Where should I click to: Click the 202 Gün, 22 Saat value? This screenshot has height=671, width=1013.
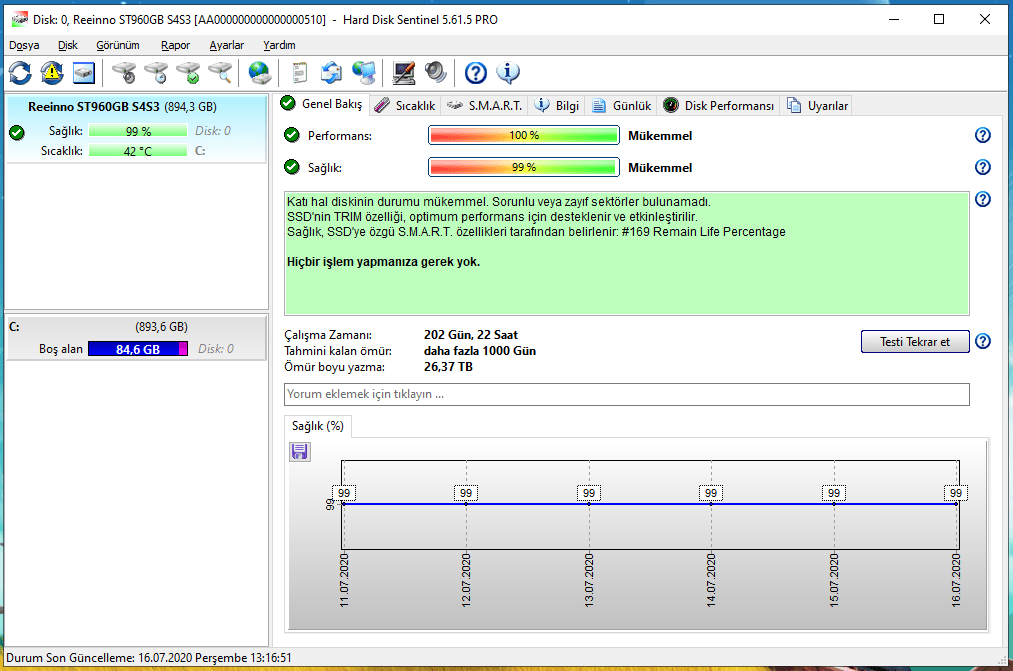(x=471, y=335)
